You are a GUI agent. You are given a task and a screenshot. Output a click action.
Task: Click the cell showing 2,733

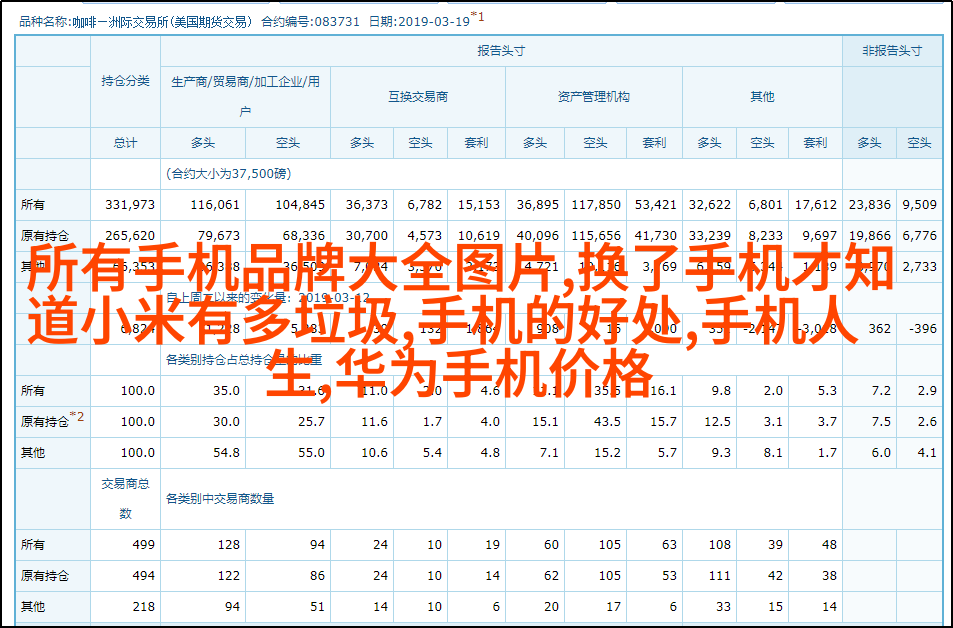(920, 266)
